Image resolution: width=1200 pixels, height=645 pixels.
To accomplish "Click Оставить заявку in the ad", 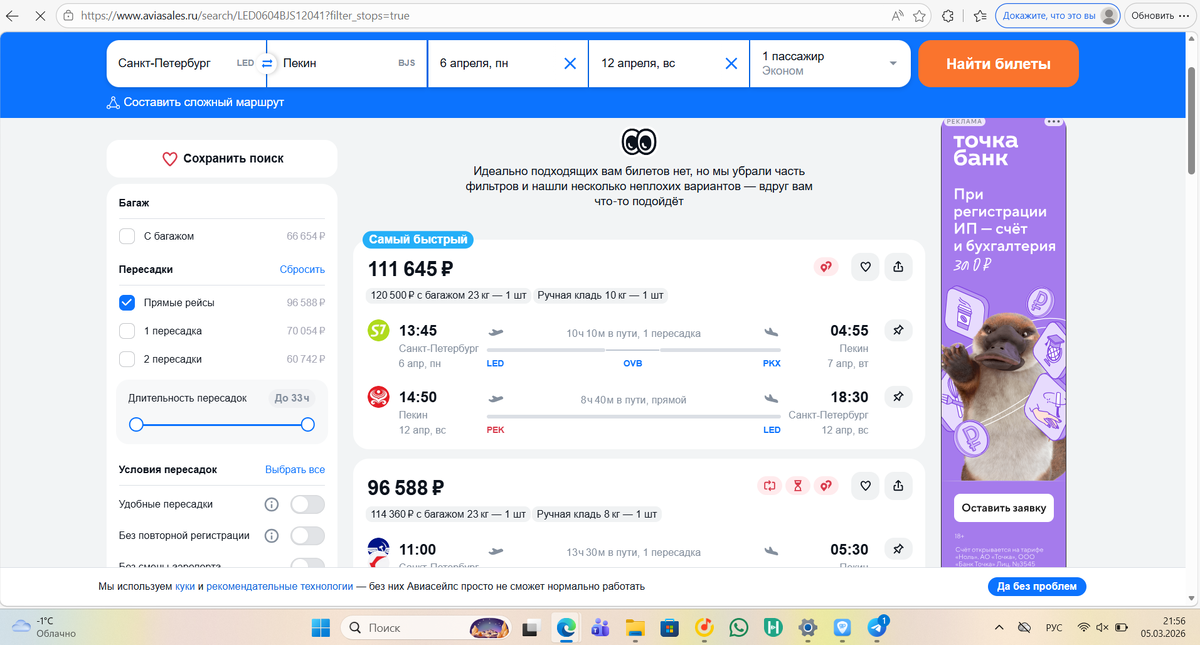I will (1004, 508).
